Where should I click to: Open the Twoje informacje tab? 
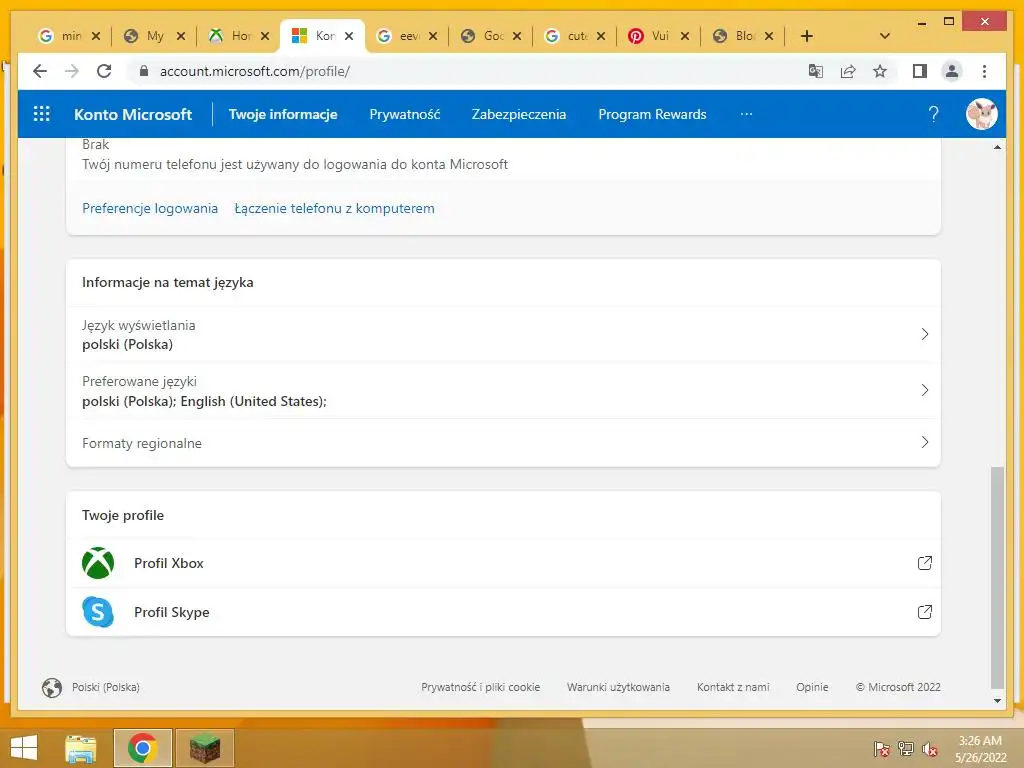(x=283, y=114)
